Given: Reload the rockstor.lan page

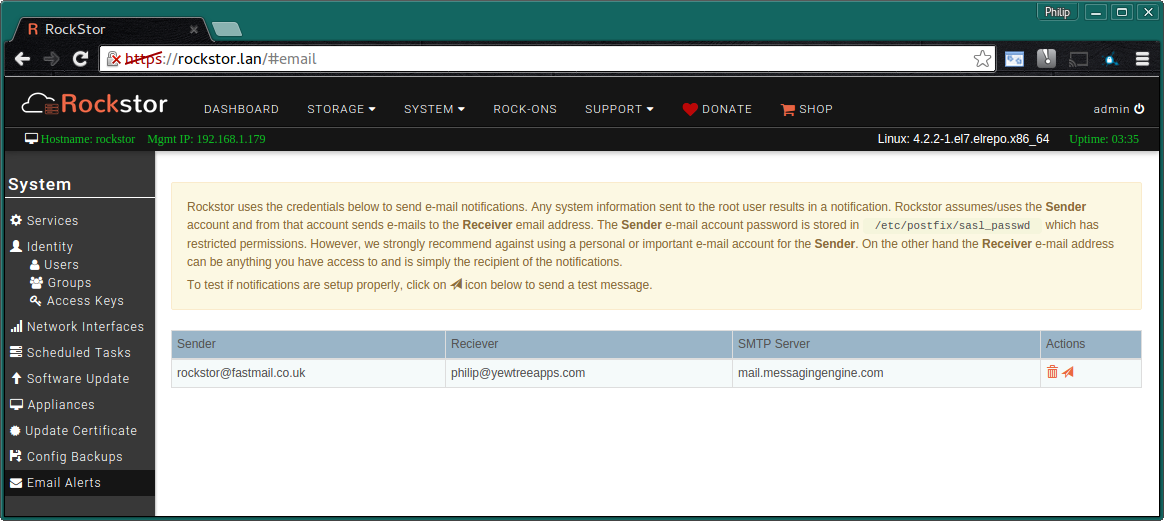Looking at the screenshot, I should point(80,59).
